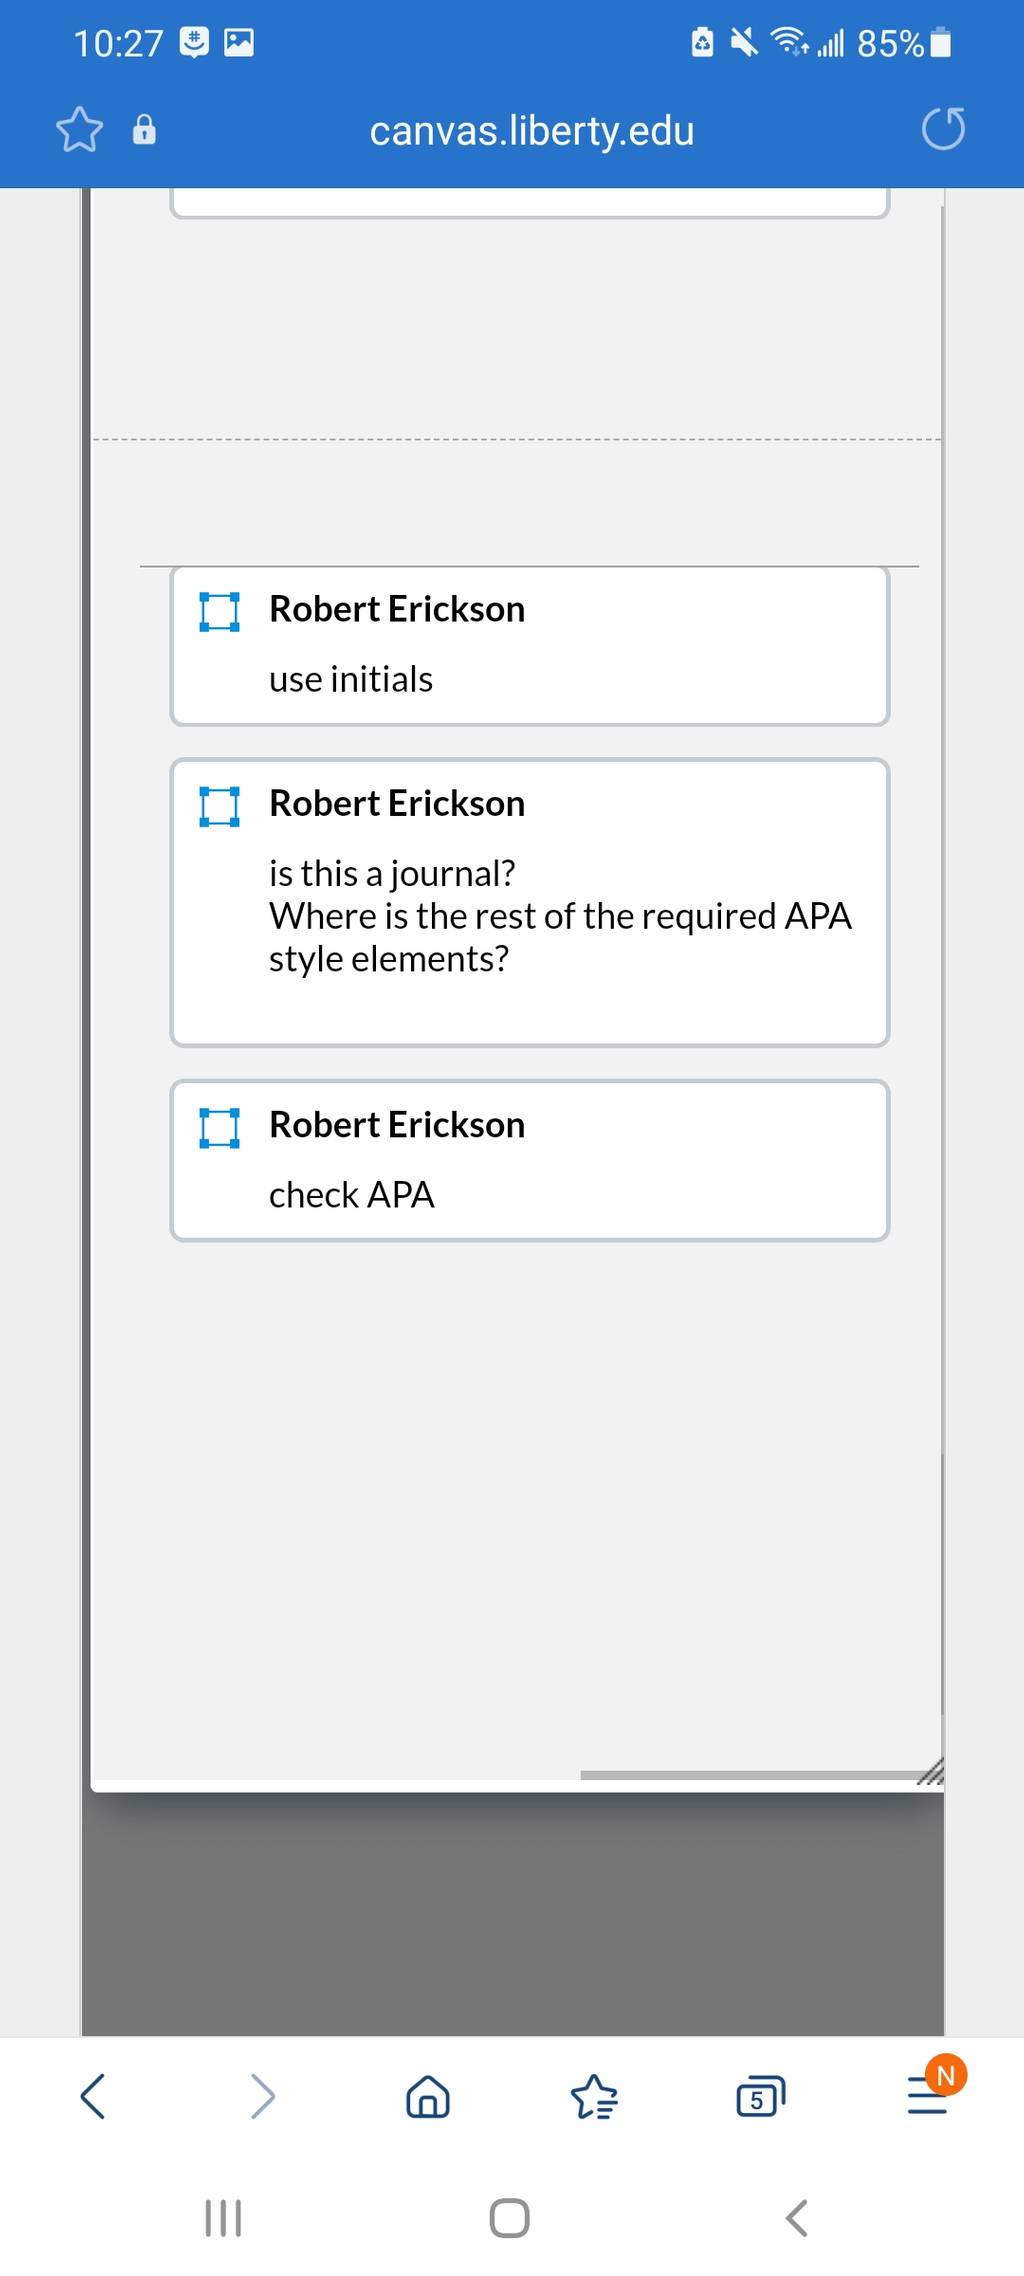1024x2276 pixels.
Task: Open 'use initials' comment by Robert Erickson
Action: click(x=530, y=646)
